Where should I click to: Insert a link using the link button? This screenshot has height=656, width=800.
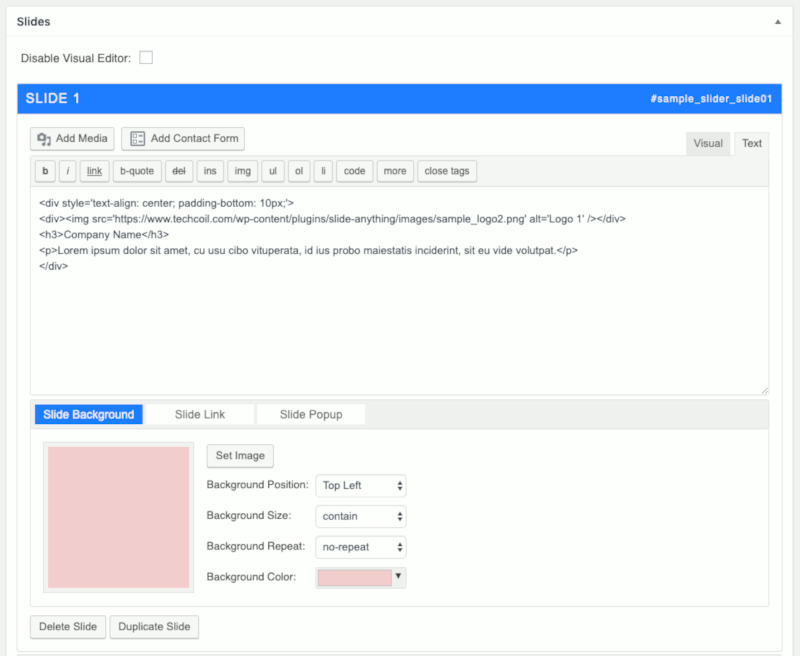click(x=94, y=171)
